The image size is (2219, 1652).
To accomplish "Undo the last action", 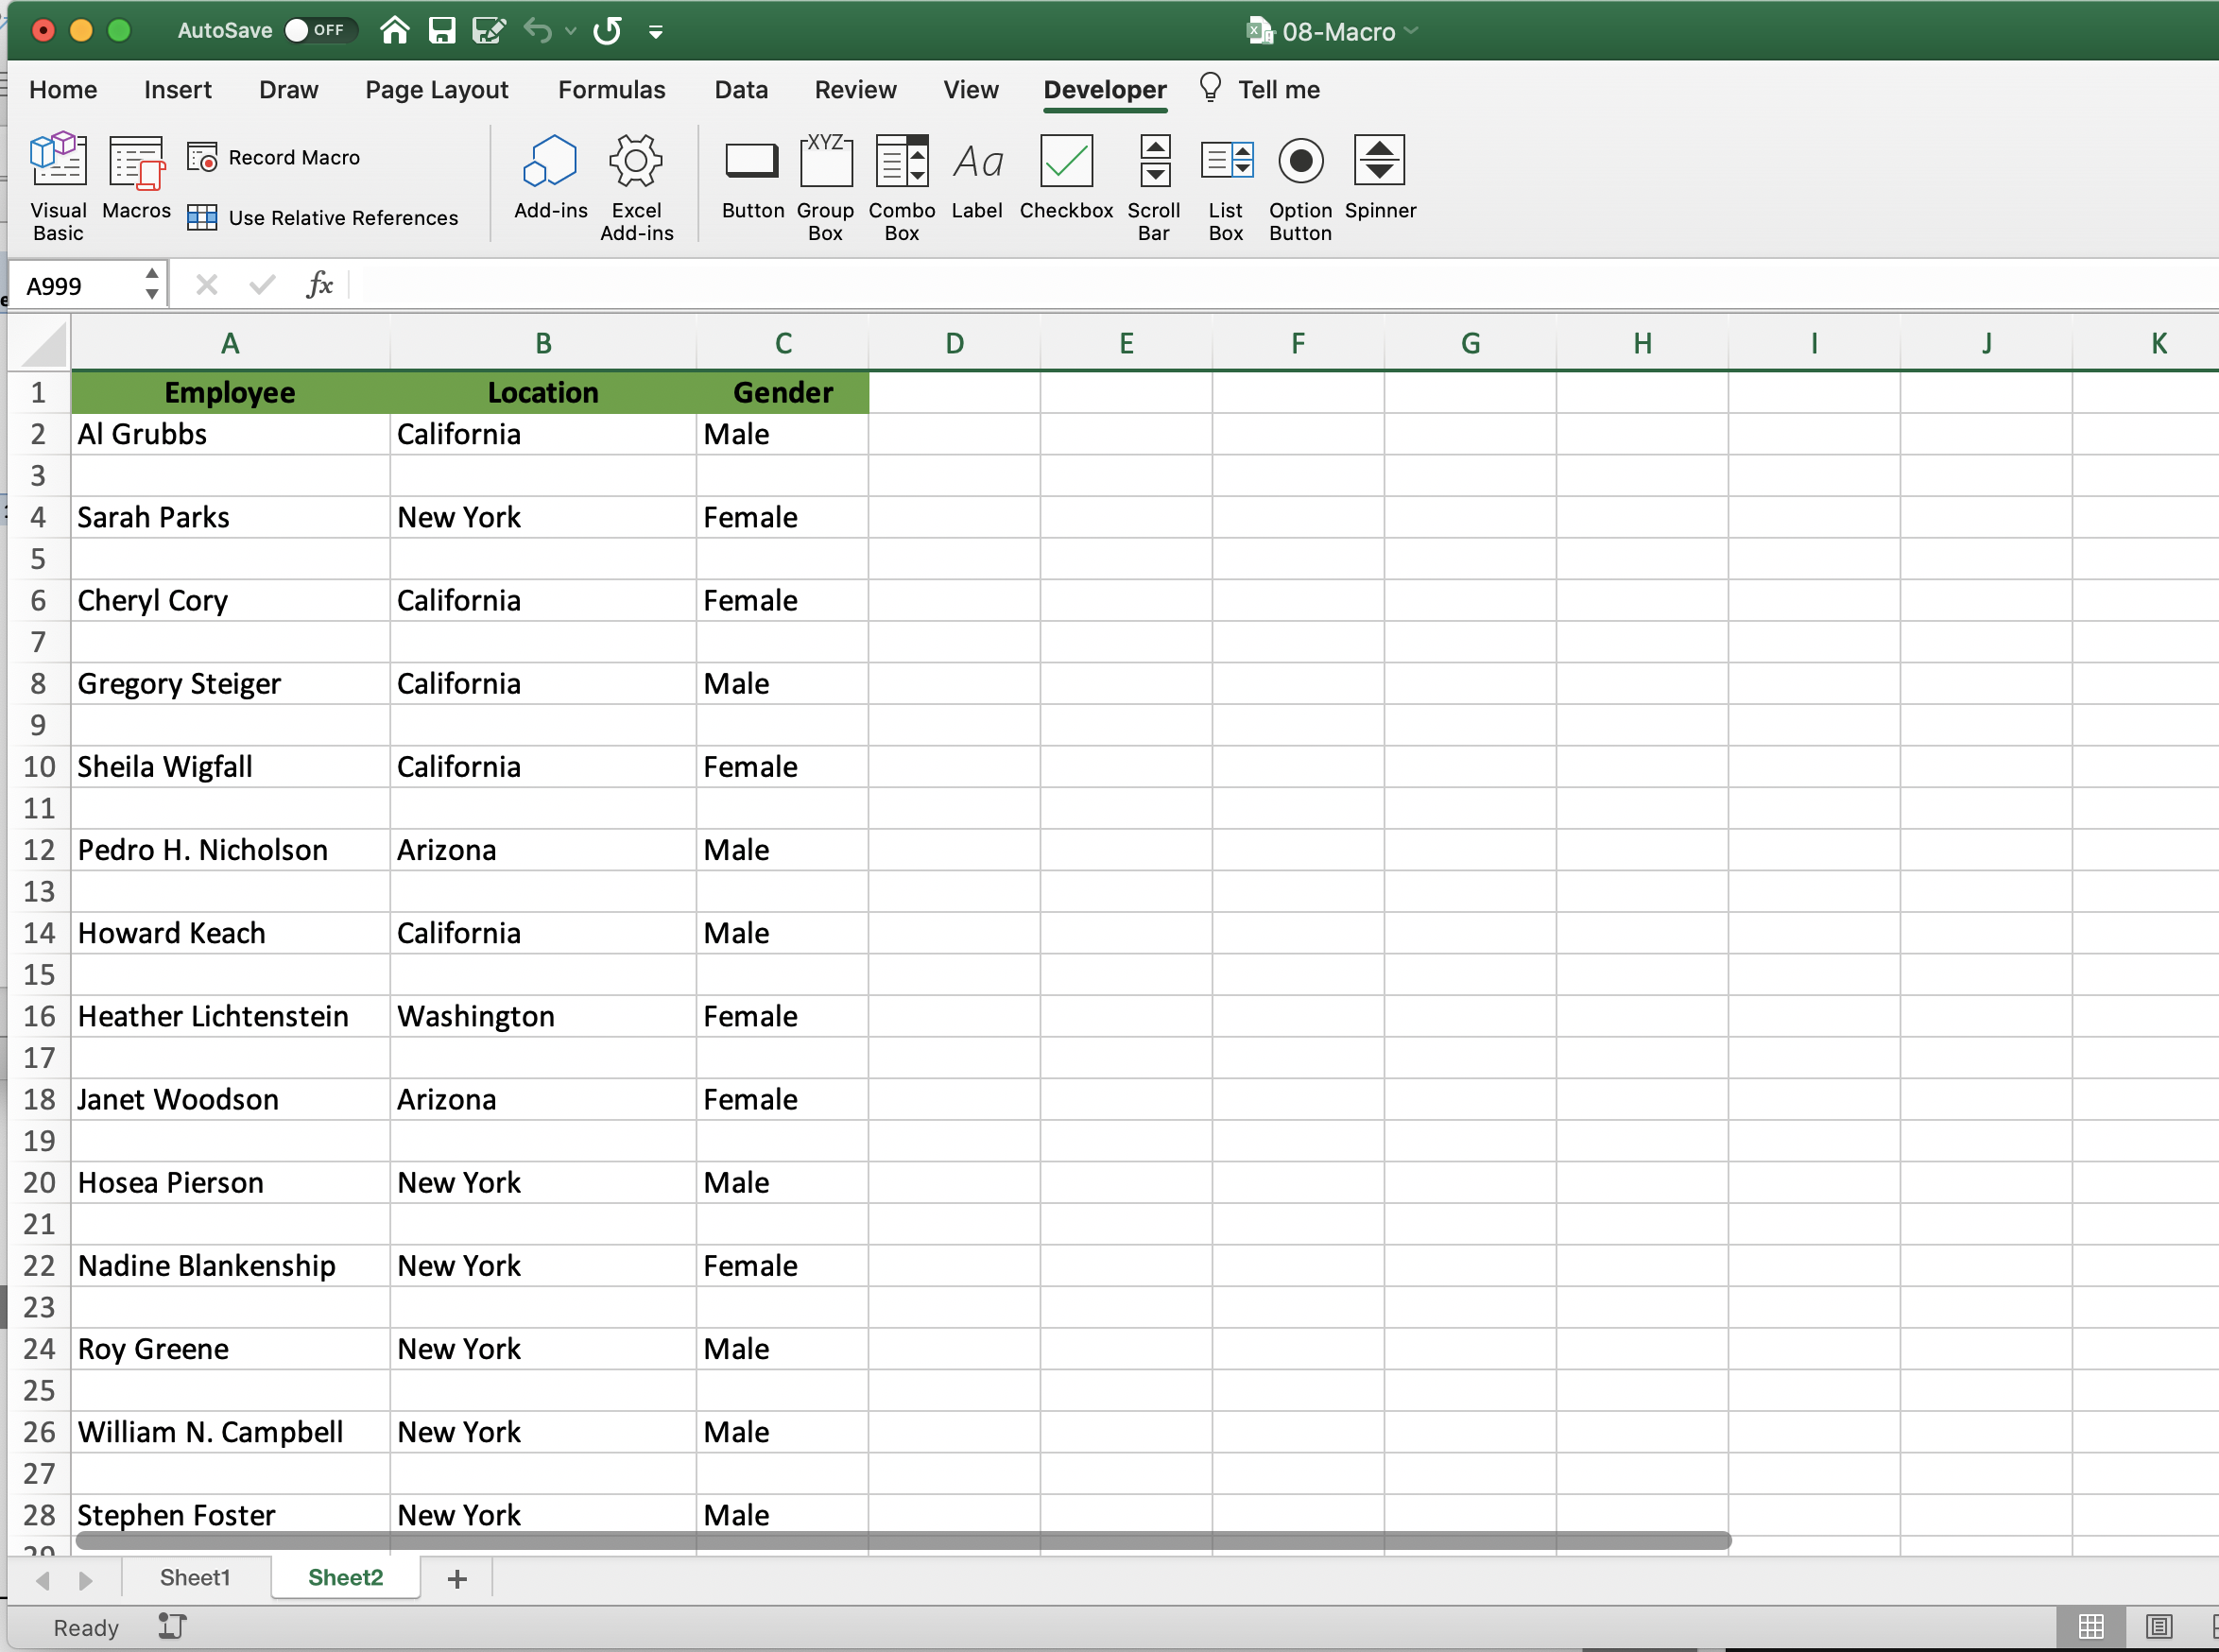I will point(538,30).
